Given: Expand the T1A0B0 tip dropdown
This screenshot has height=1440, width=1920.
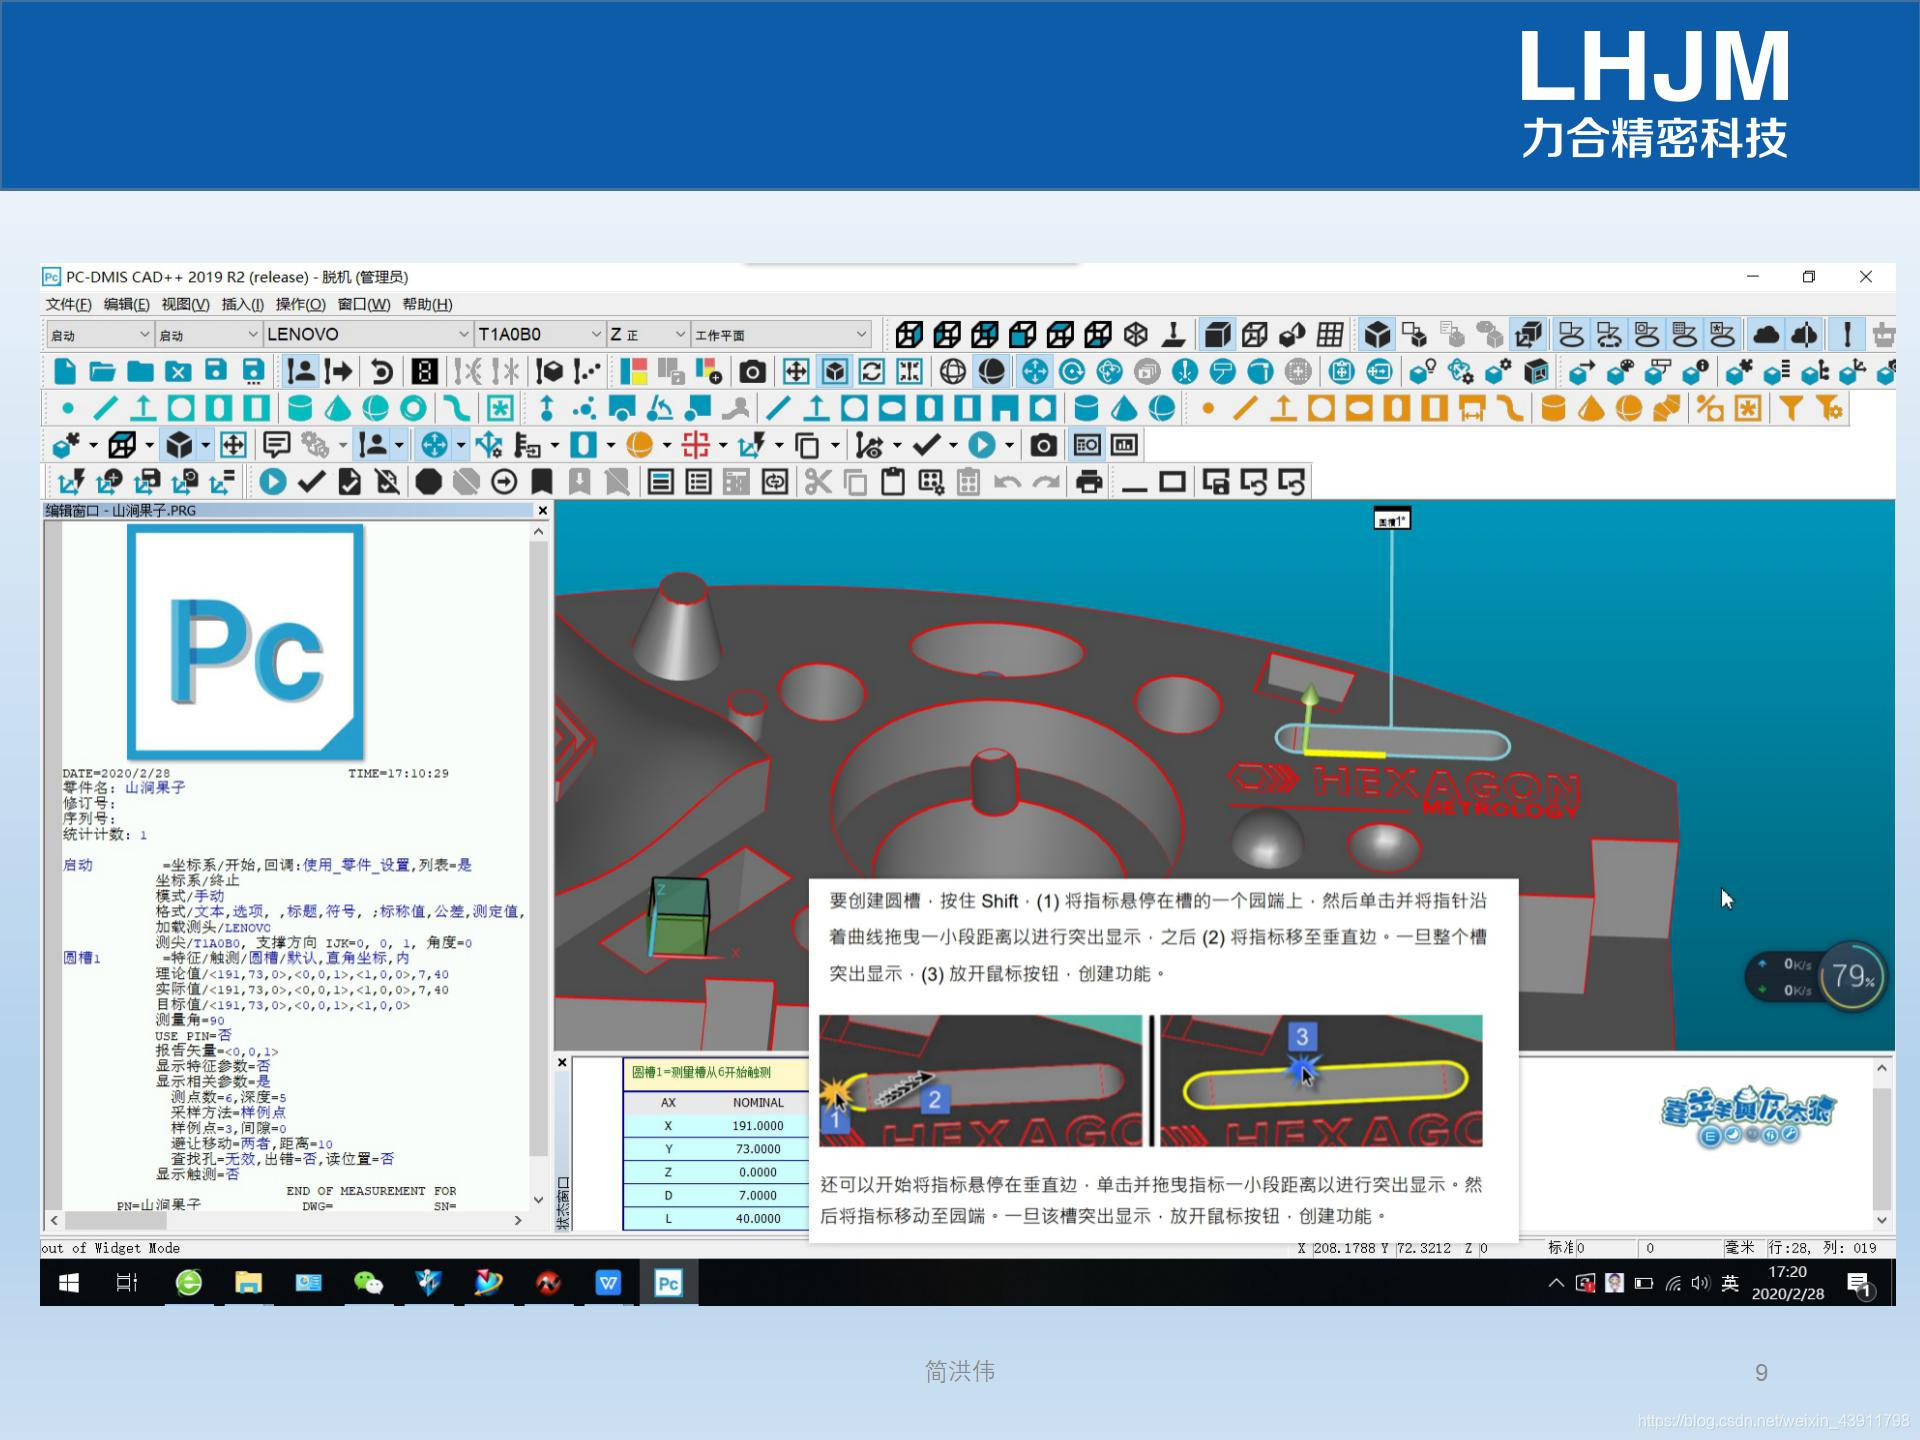Looking at the screenshot, I should 596,334.
